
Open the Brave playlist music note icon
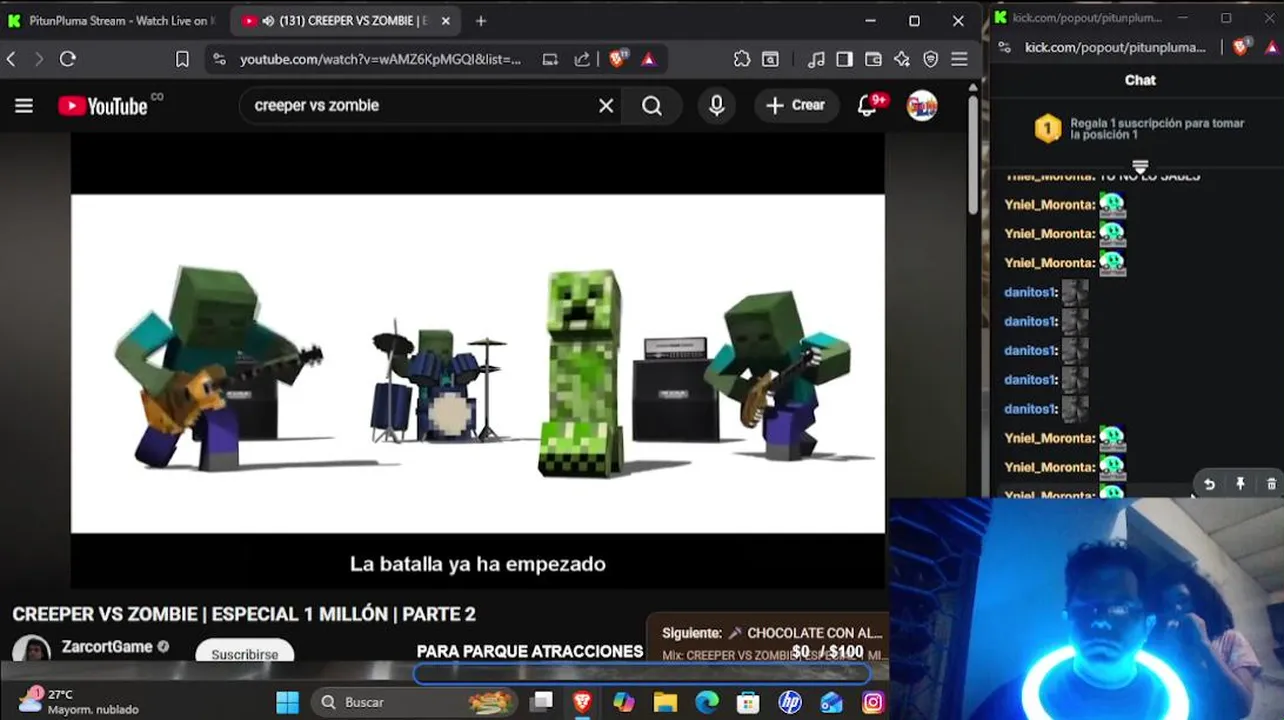click(x=816, y=60)
